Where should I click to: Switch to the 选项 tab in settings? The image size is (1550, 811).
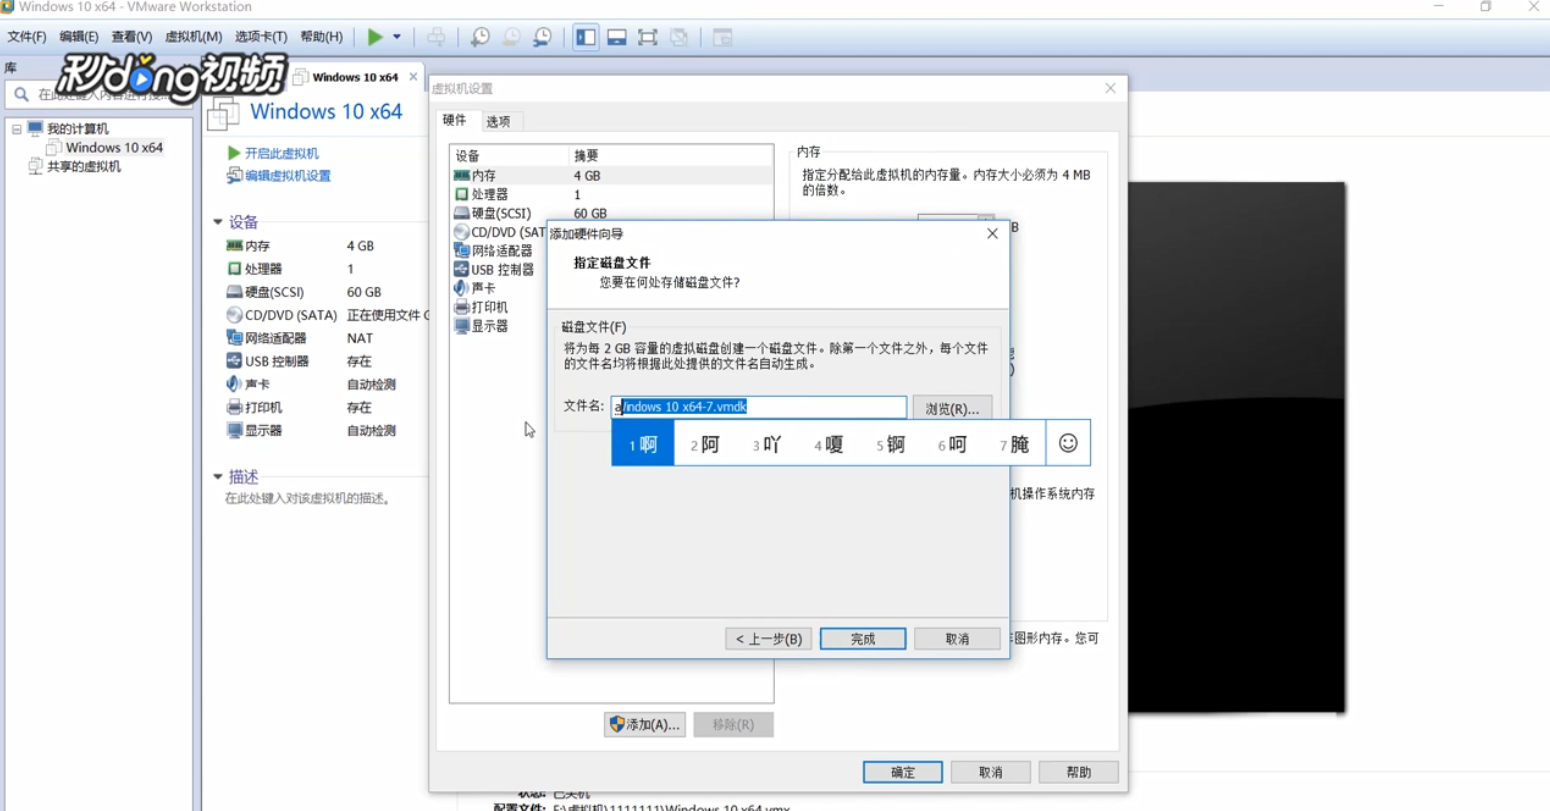coord(498,121)
